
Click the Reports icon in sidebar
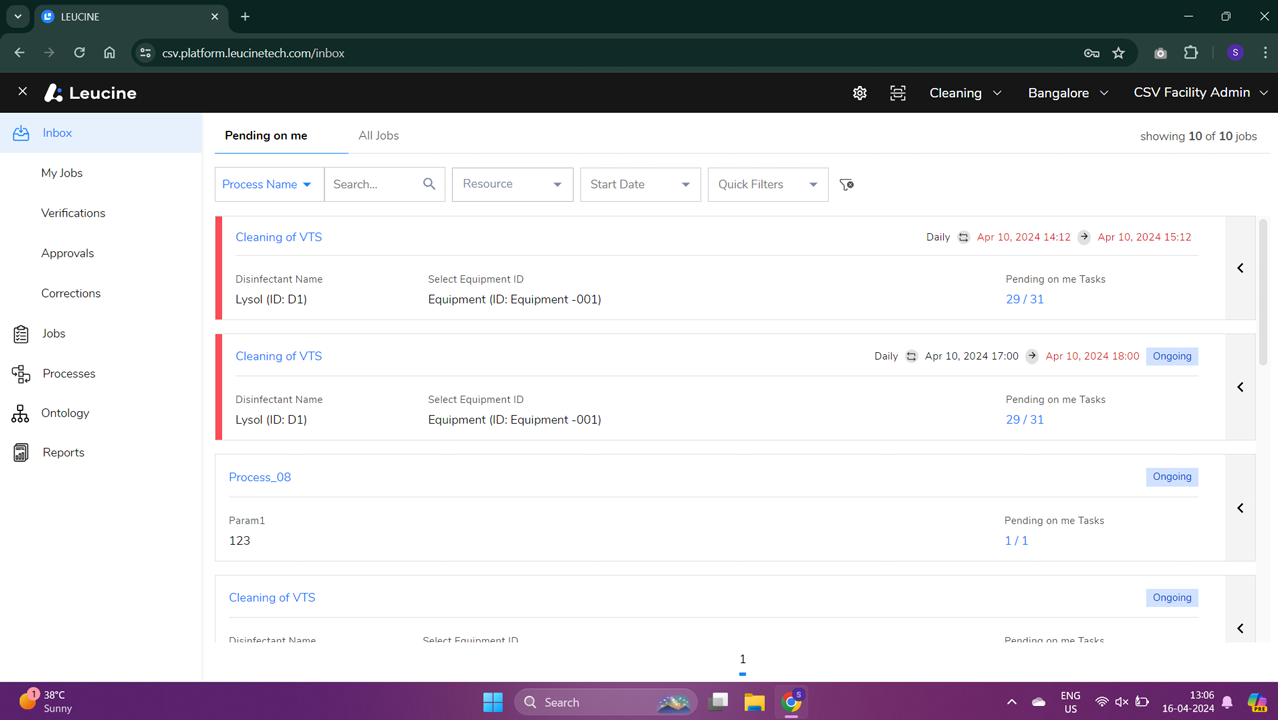pos(21,453)
